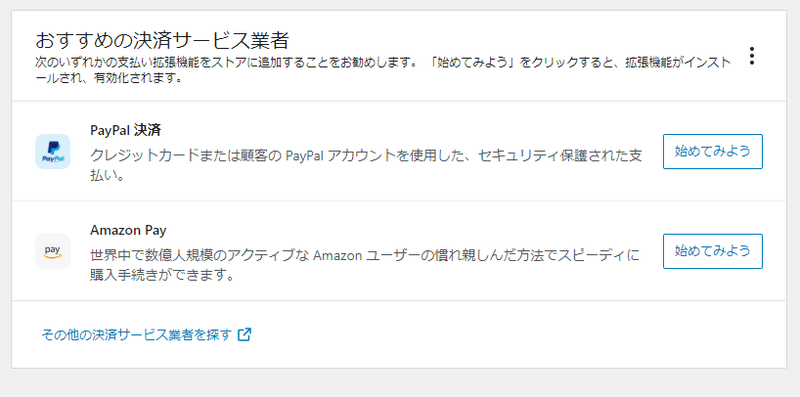800x397 pixels.
Task: Click the gray page background below the card
Action: click(x=400, y=383)
